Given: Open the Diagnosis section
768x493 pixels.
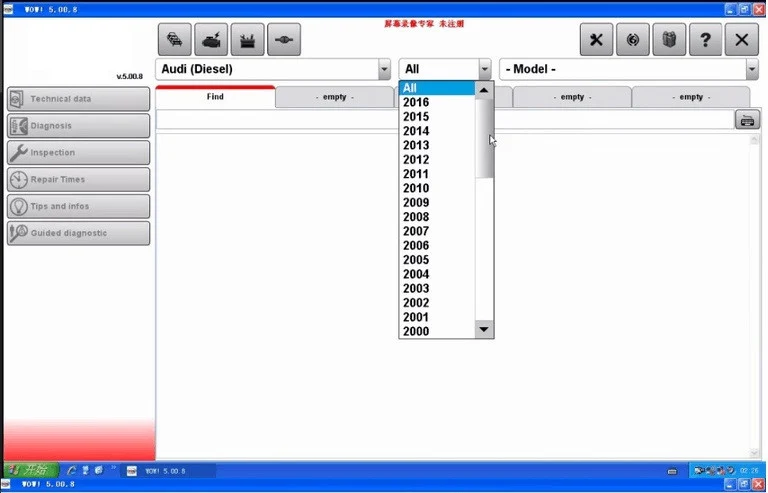Looking at the screenshot, I should [x=78, y=126].
